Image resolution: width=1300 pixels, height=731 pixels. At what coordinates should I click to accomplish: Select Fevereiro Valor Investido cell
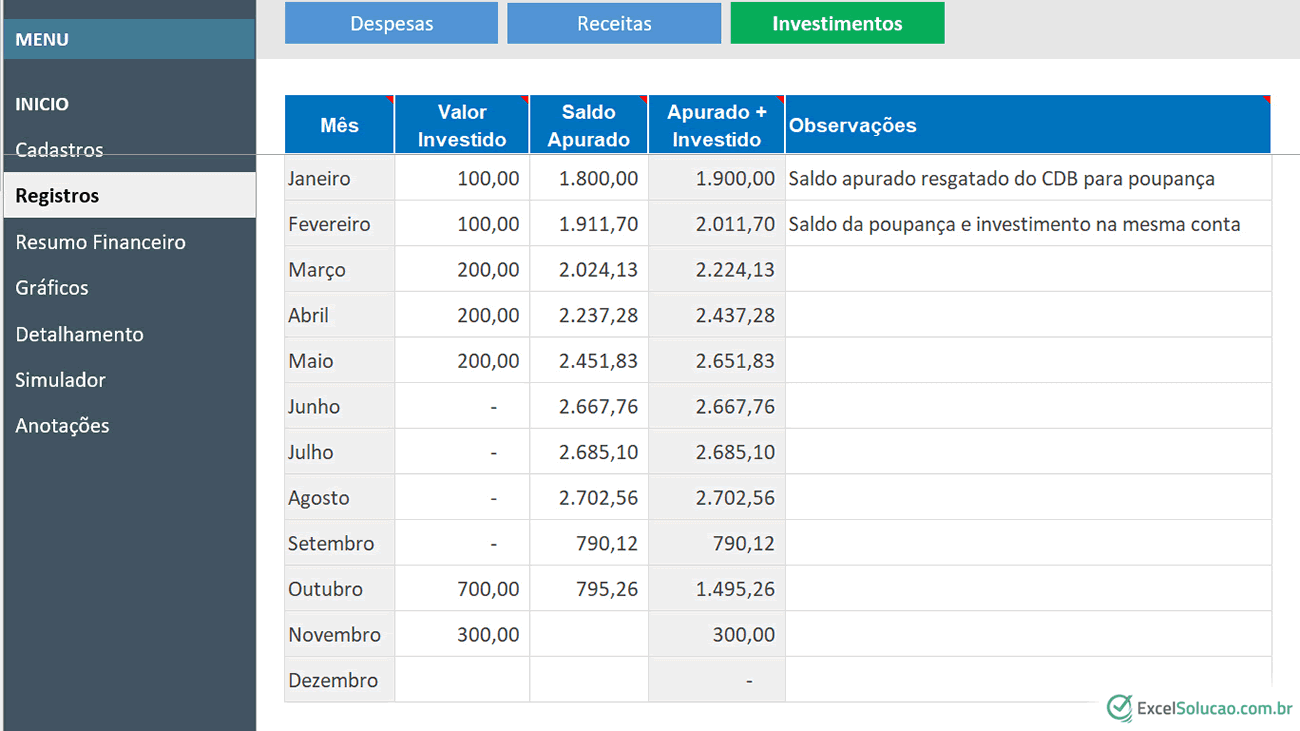tap(462, 224)
